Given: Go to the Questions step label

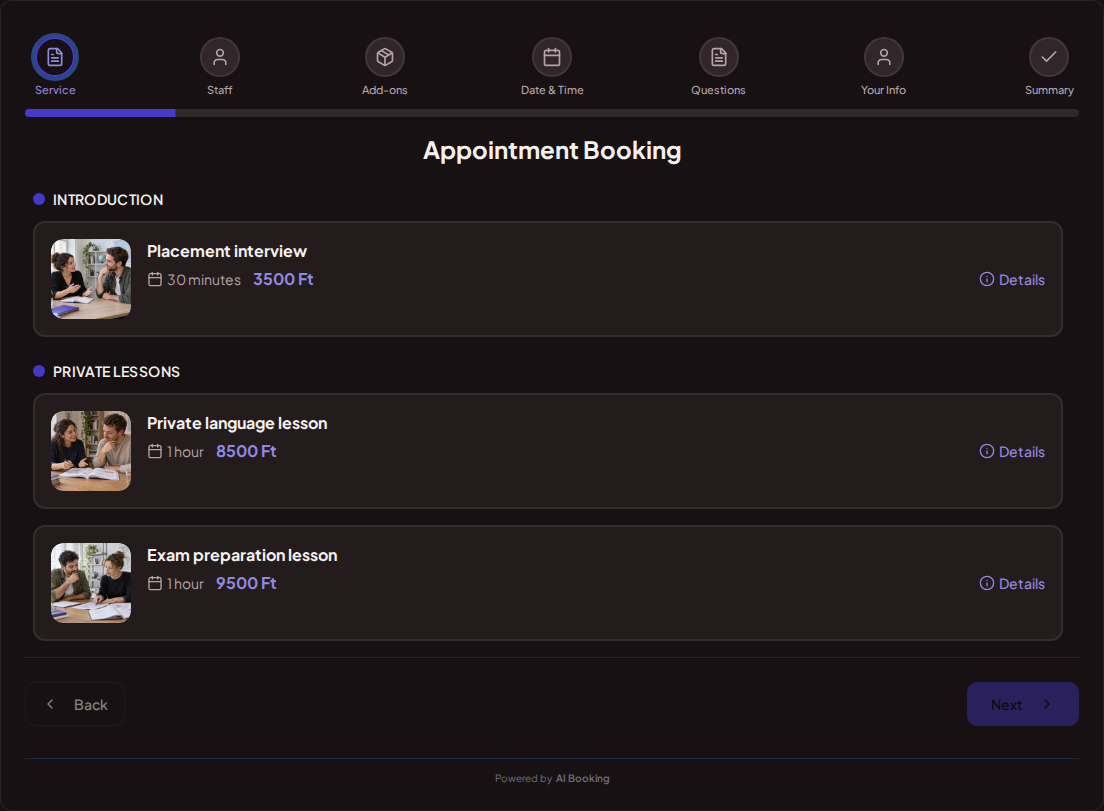Looking at the screenshot, I should click(x=718, y=90).
